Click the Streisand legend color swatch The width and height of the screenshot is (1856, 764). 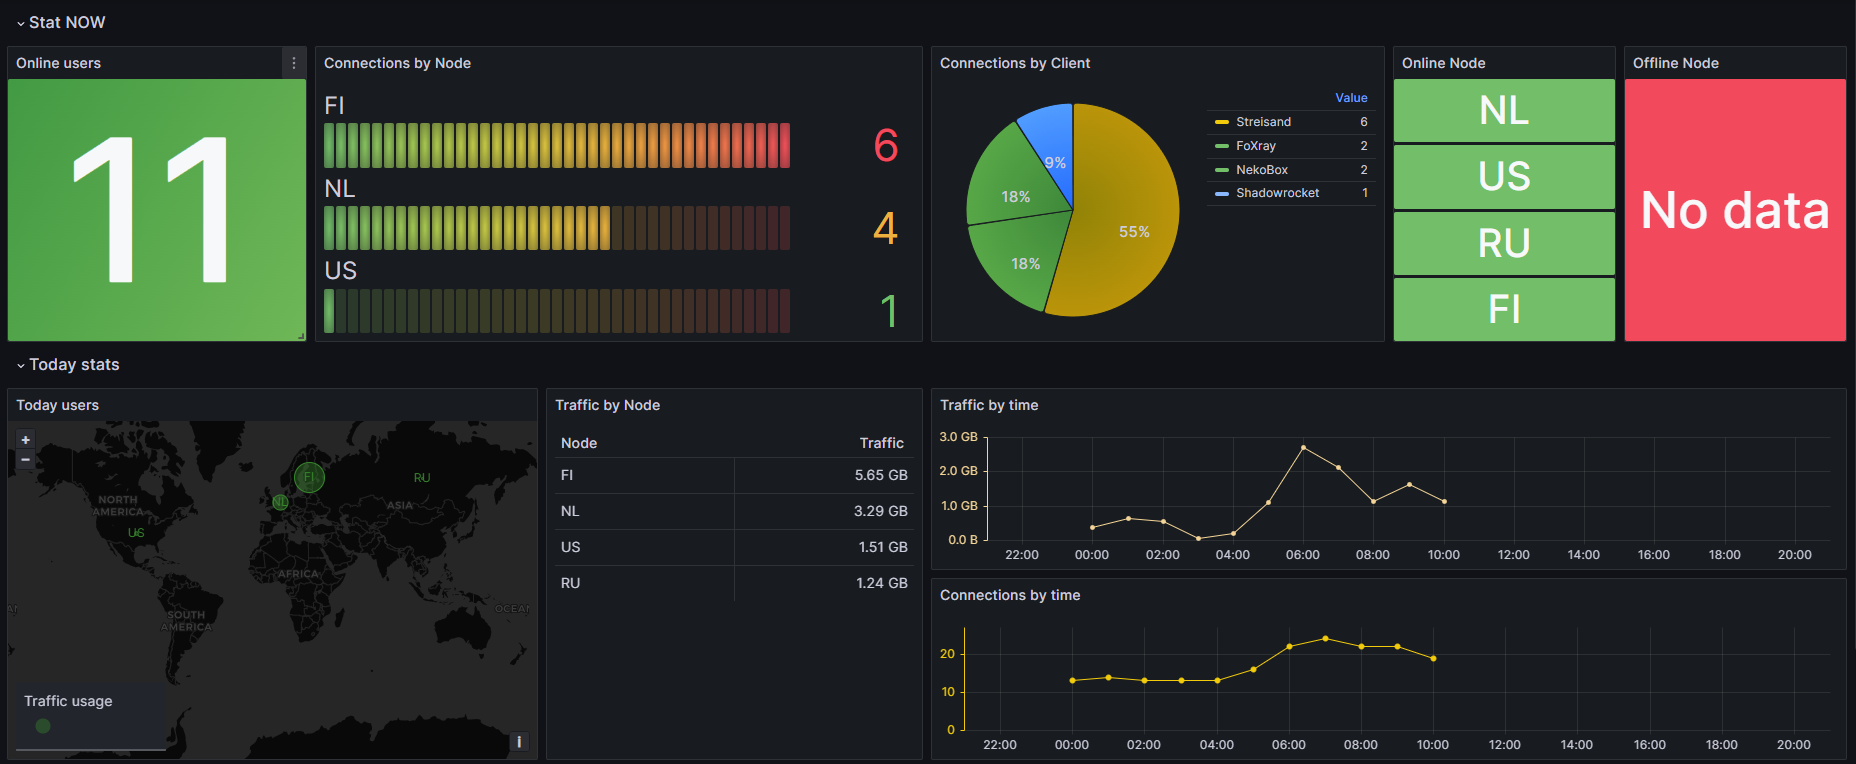(1221, 122)
